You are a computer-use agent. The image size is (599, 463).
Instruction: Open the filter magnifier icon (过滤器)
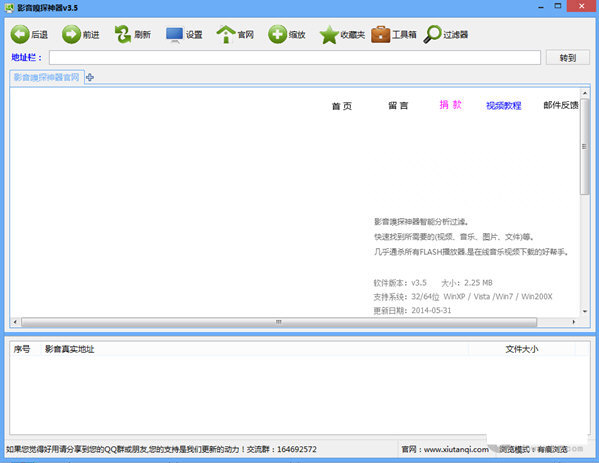pos(432,34)
